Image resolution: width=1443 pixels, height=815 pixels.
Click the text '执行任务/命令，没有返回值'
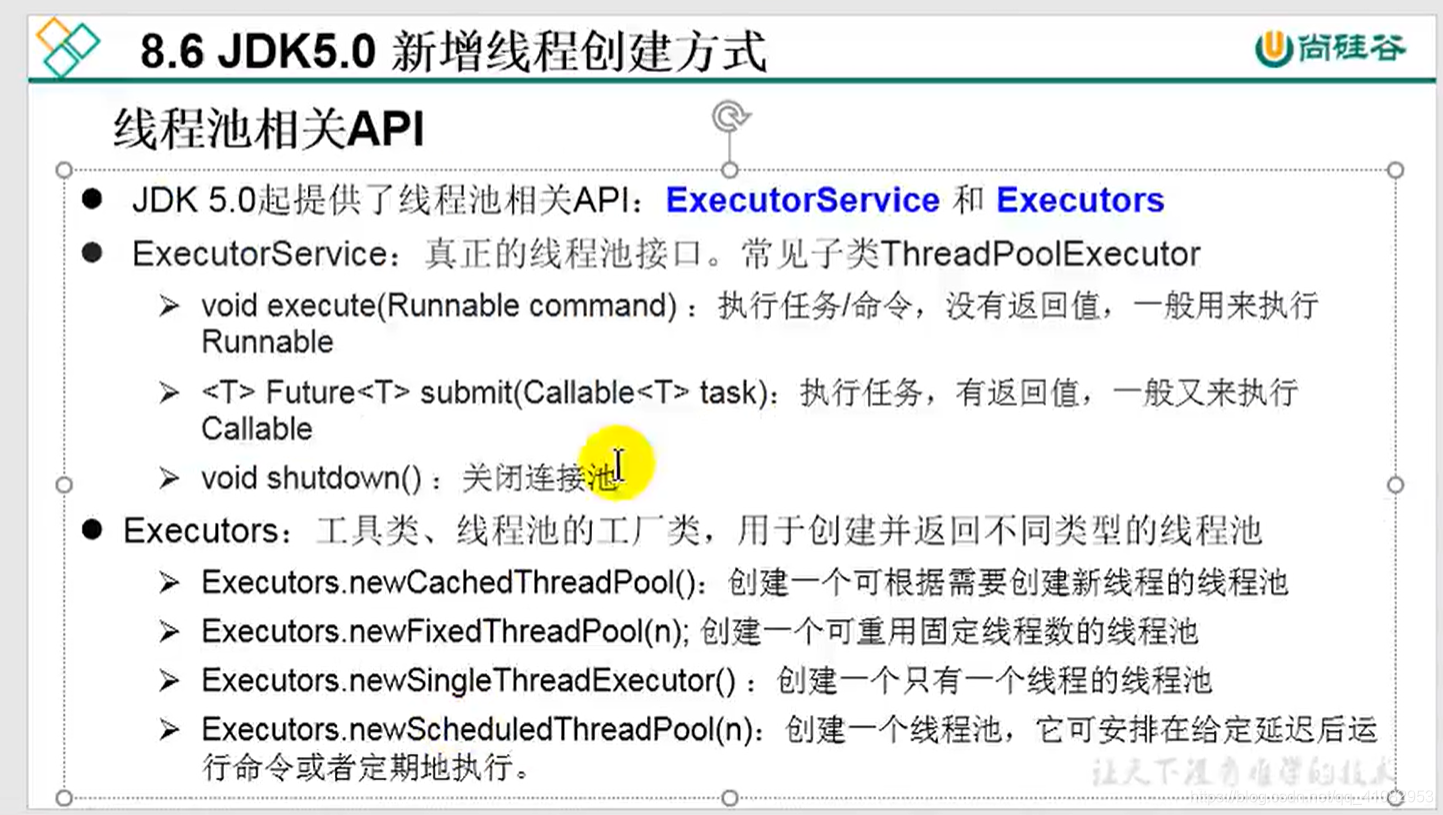(909, 305)
